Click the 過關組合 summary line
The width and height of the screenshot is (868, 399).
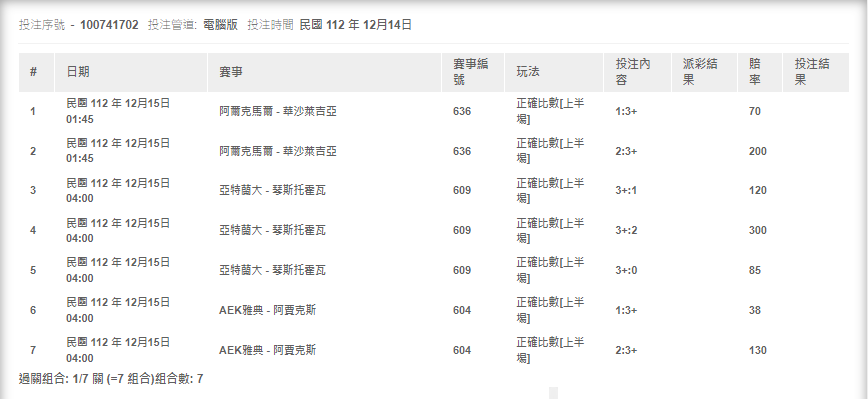(x=111, y=379)
